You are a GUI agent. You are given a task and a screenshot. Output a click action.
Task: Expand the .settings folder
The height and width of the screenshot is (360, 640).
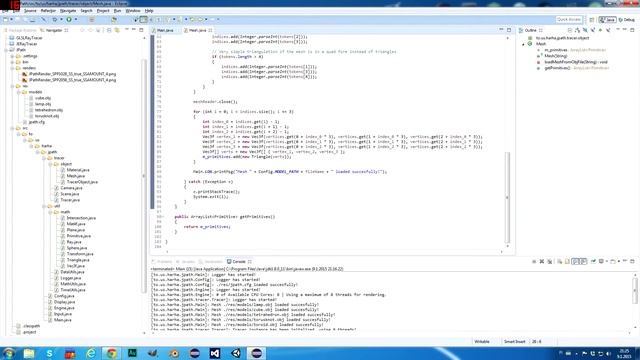pos(12,56)
